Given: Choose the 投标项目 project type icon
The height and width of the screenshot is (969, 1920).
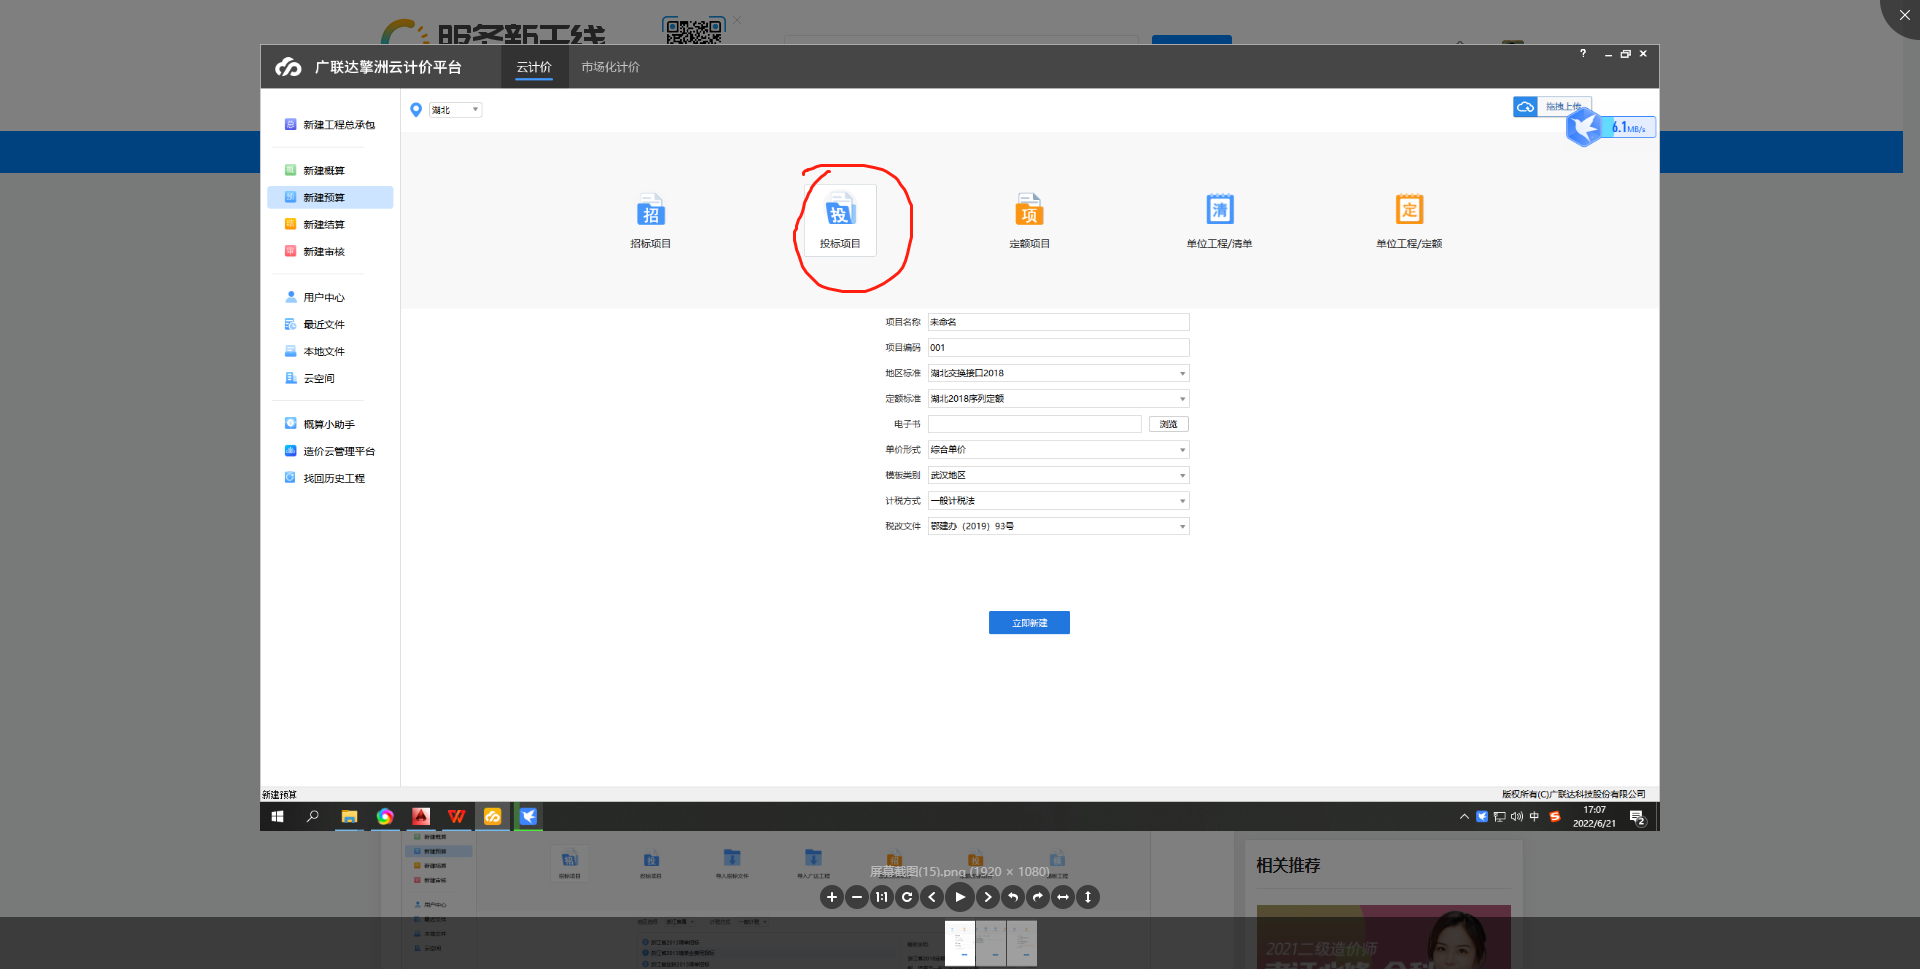Looking at the screenshot, I should coord(840,210).
